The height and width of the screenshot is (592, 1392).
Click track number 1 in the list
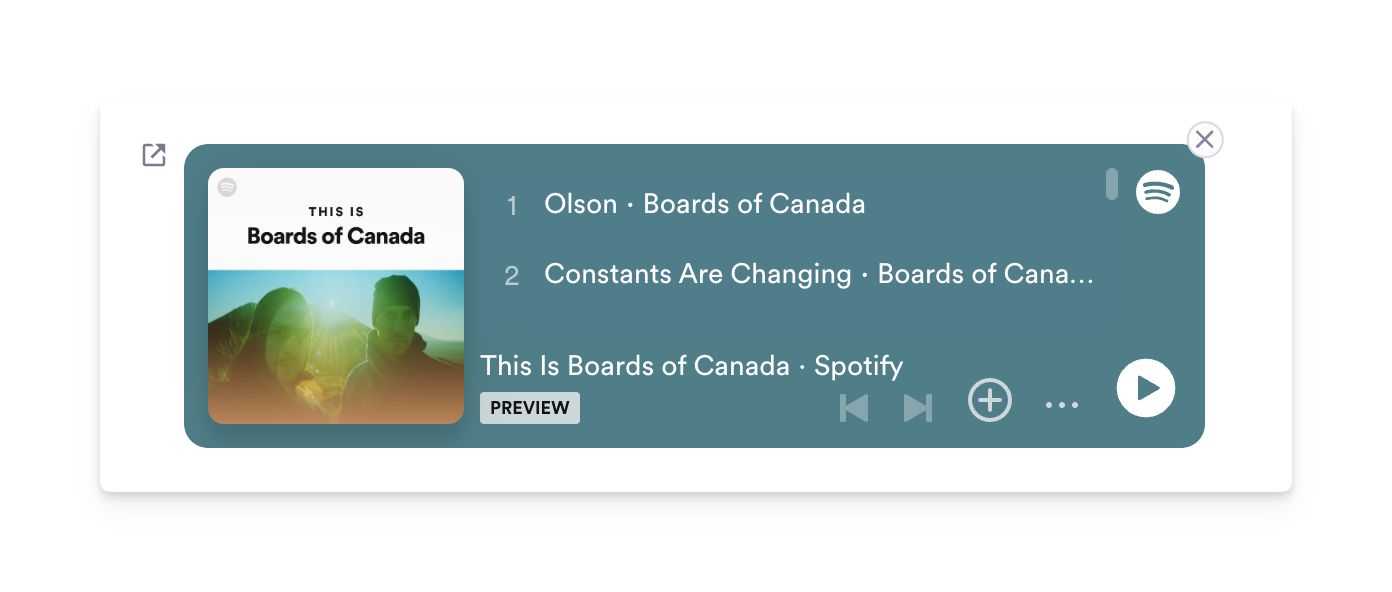(512, 206)
